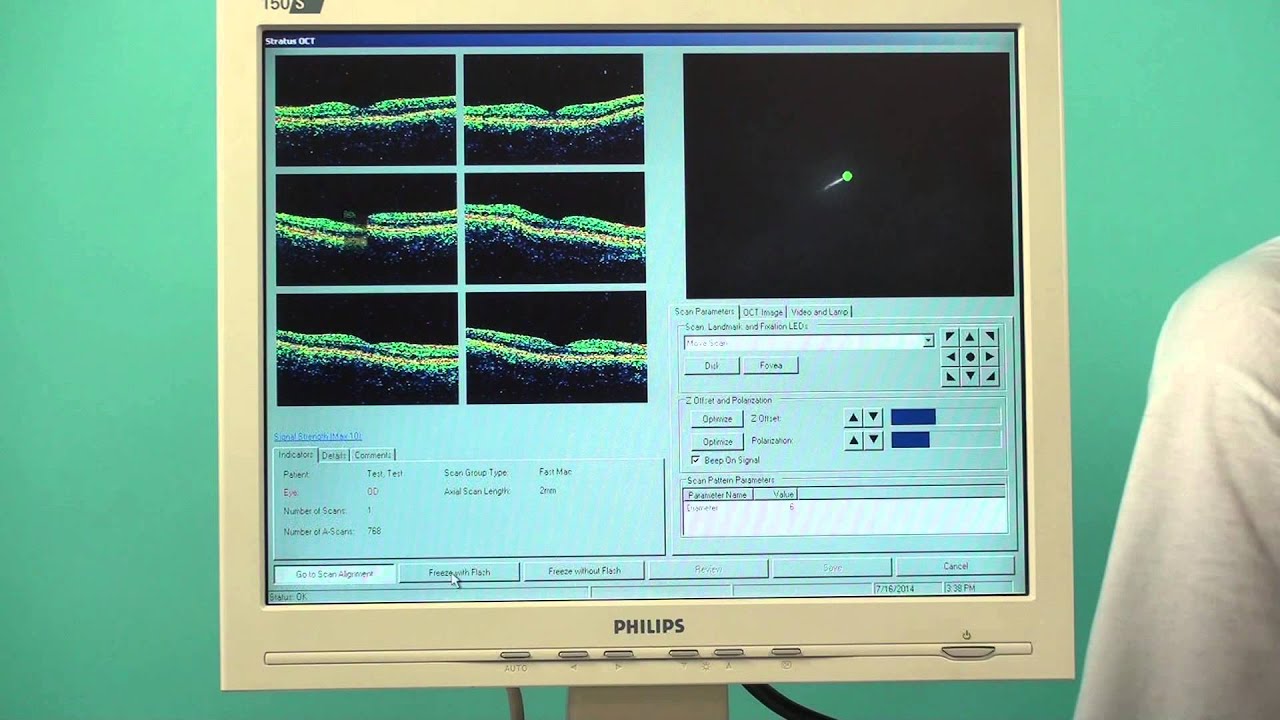1280x720 pixels.
Task: Click the date 7/16/2014 in status bar
Action: coord(894,588)
